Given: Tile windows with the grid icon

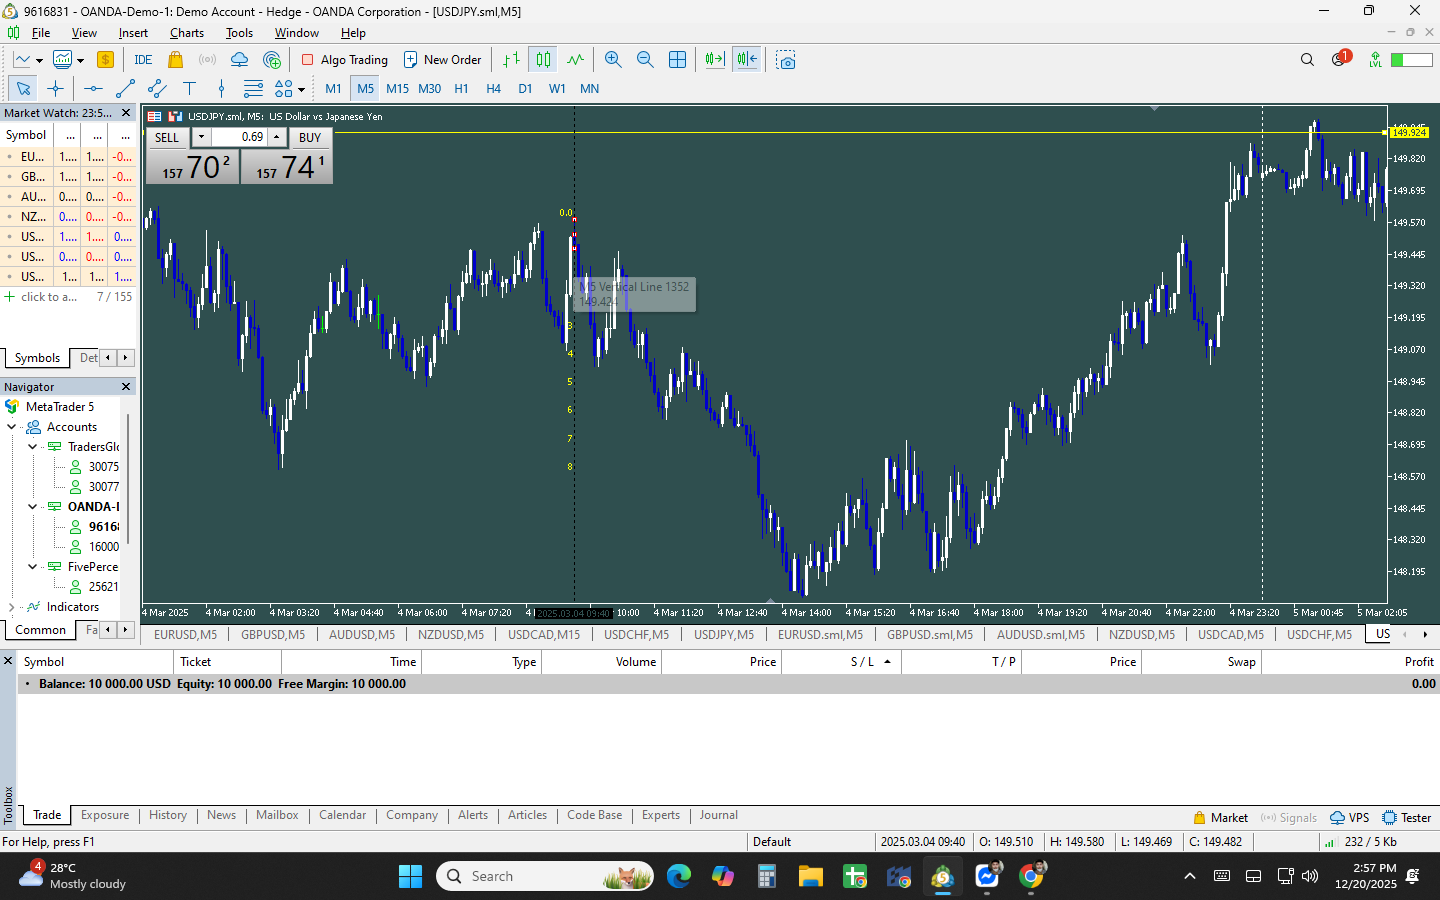Looking at the screenshot, I should (677, 60).
